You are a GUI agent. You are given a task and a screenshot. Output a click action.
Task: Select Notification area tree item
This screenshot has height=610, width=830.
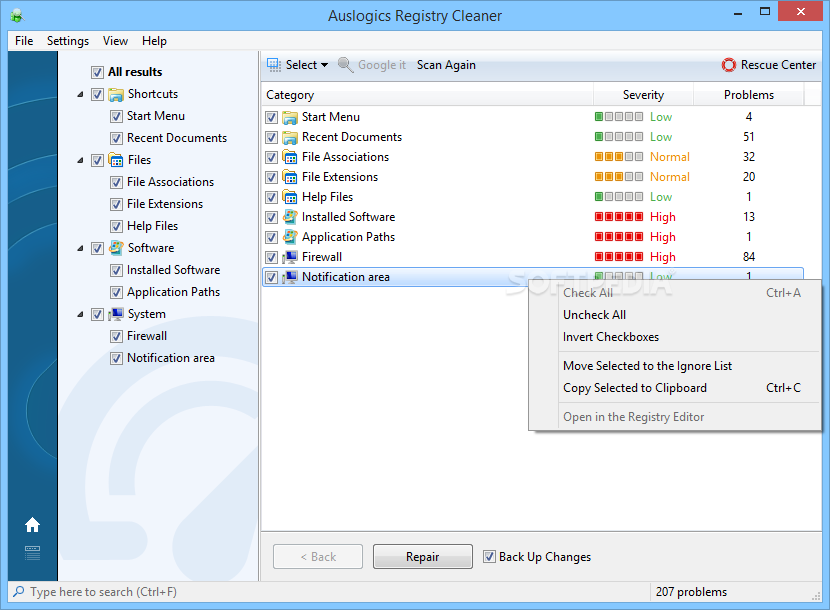click(x=170, y=358)
